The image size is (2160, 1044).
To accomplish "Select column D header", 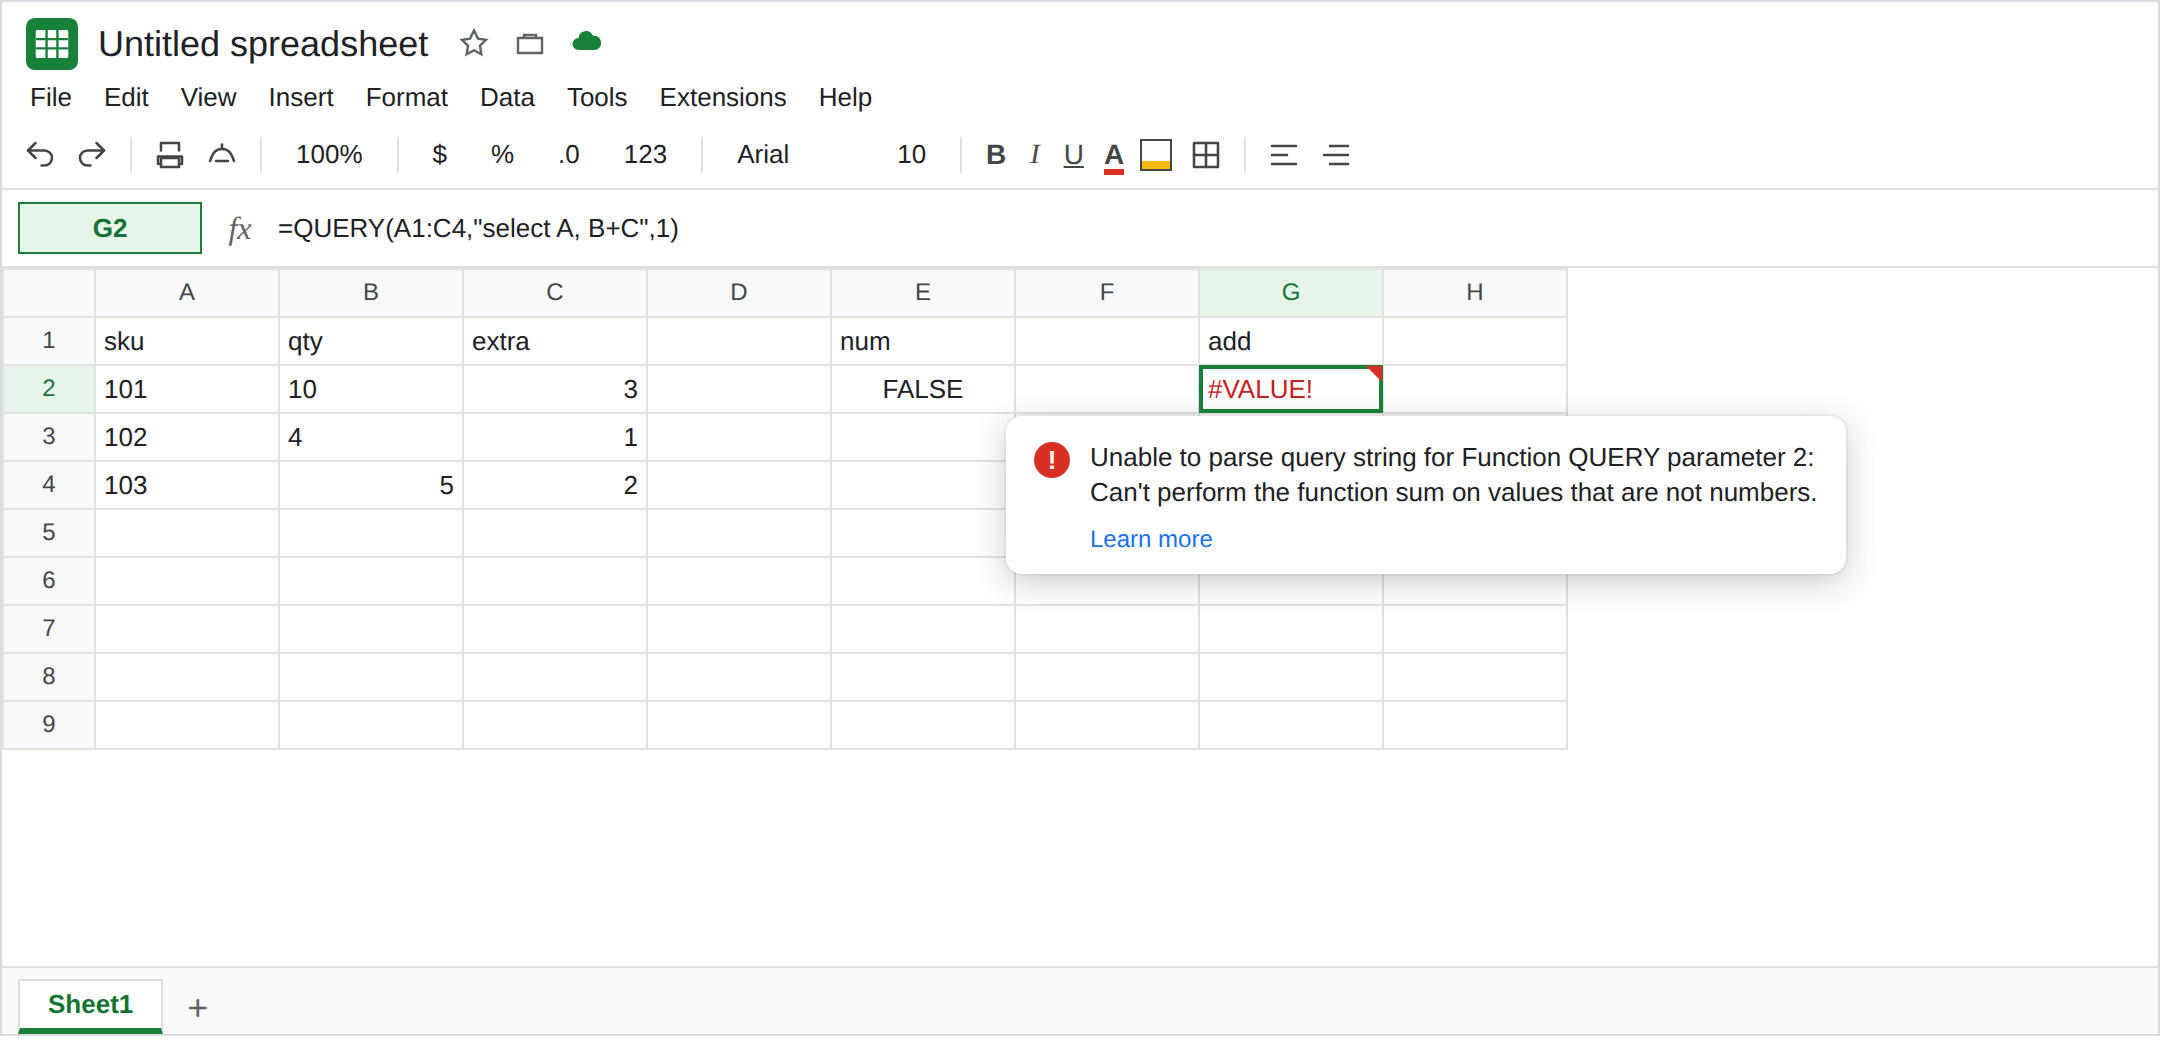I will tap(739, 292).
